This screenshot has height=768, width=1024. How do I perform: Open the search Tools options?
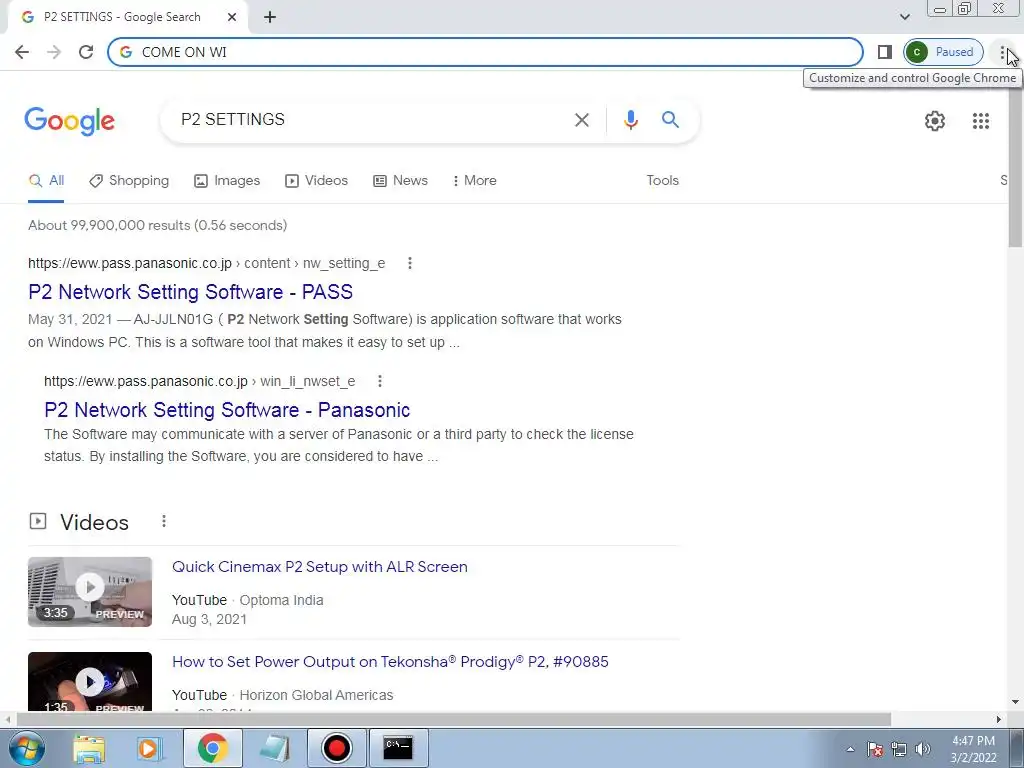662,181
